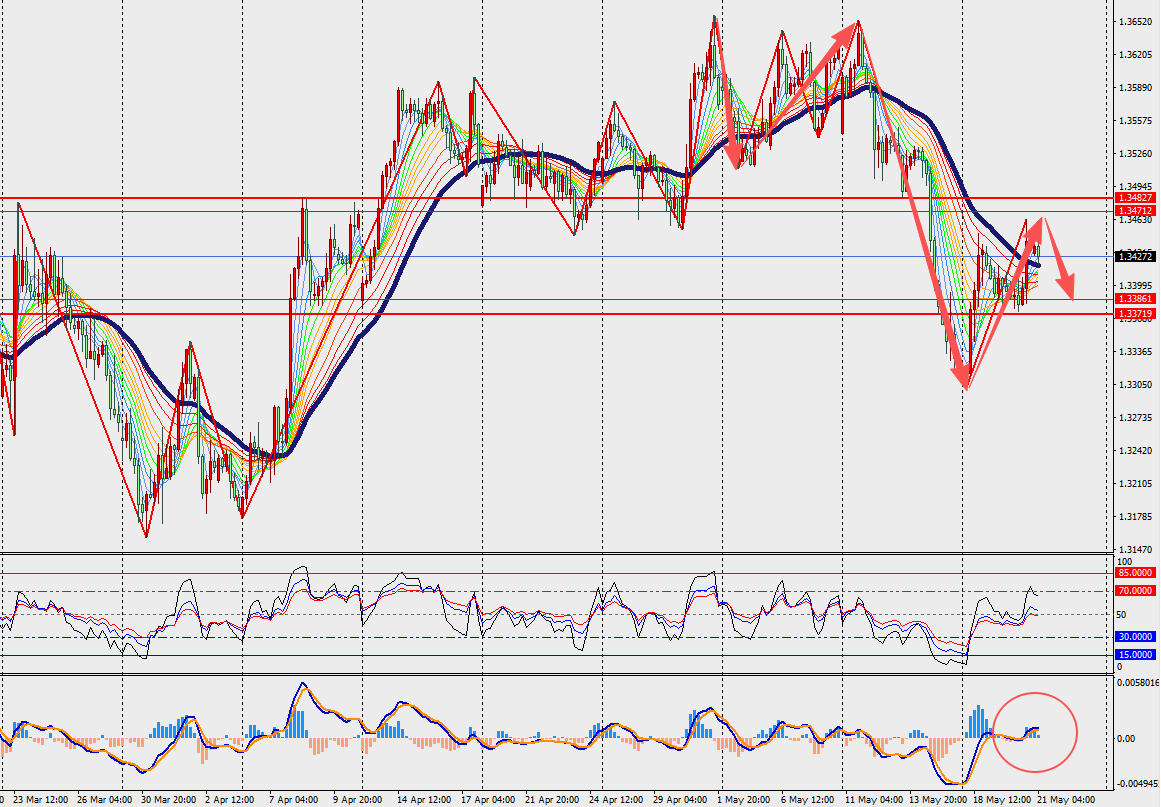Click the 1.33050 price axis value
Image resolution: width=1161 pixels, height=807 pixels.
pyautogui.click(x=1136, y=385)
